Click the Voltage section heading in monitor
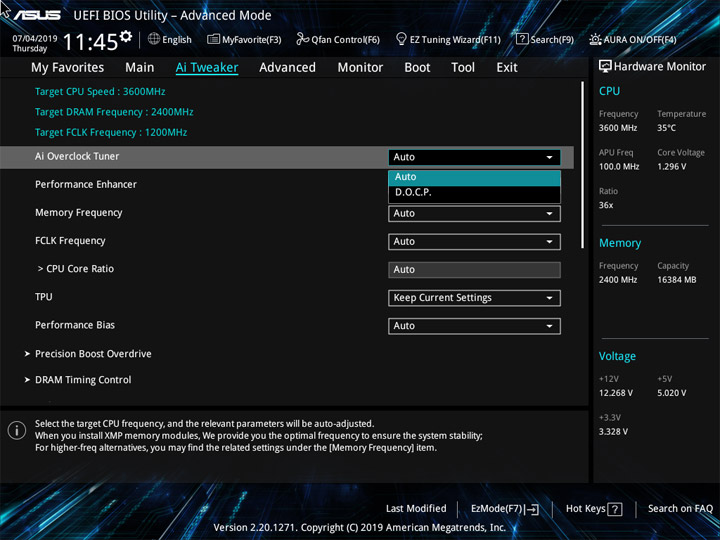This screenshot has width=720, height=540. (617, 356)
